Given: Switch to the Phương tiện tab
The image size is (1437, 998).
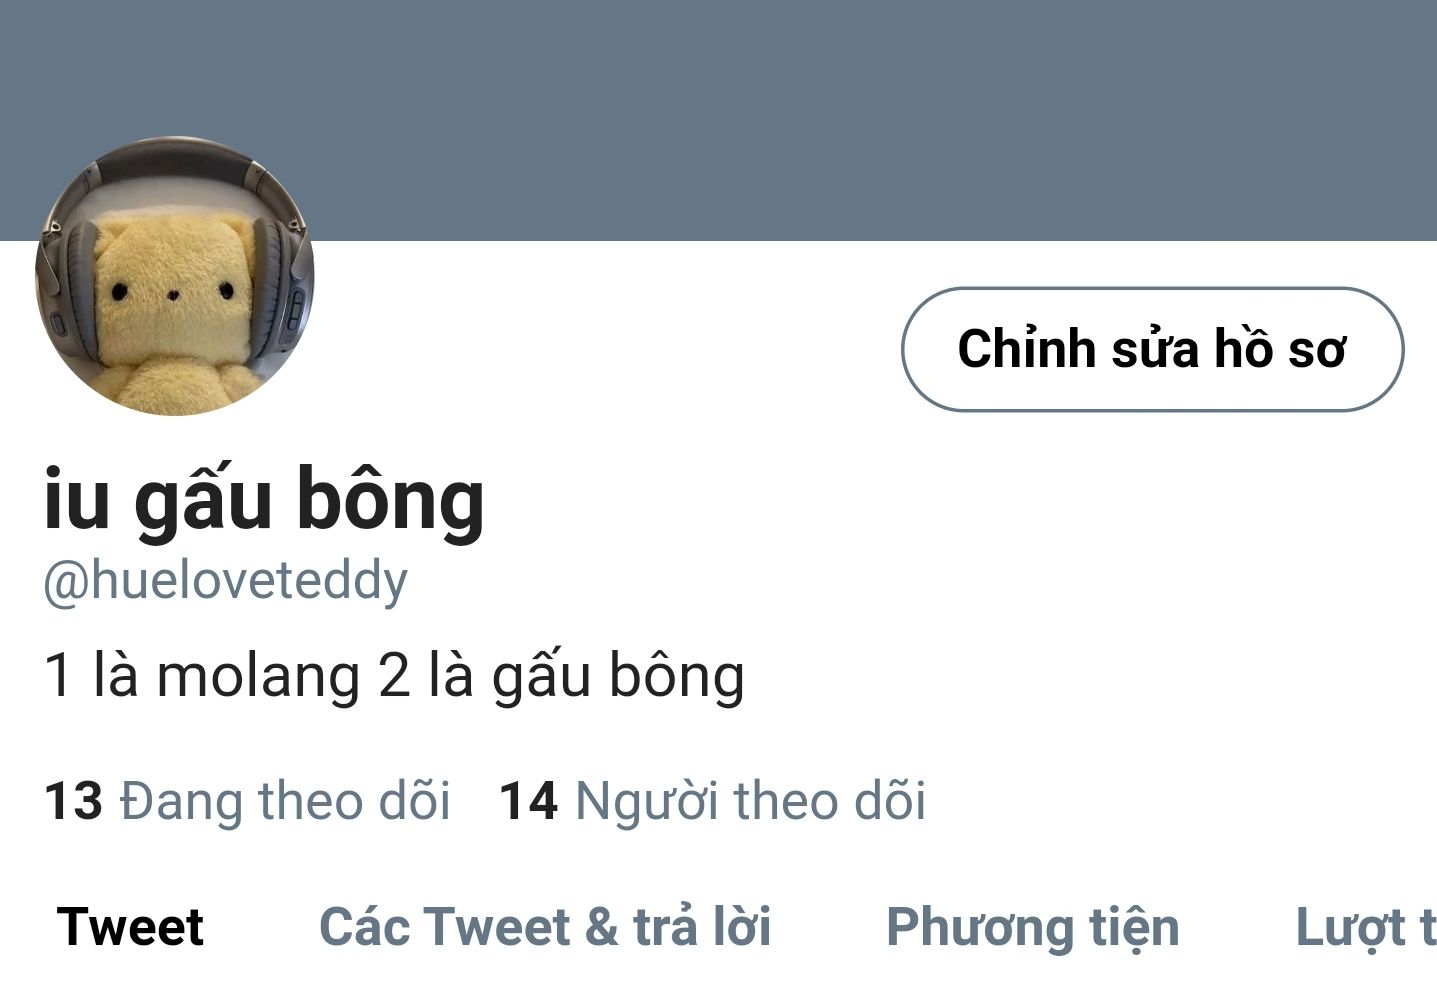Looking at the screenshot, I should pyautogui.click(x=1033, y=927).
